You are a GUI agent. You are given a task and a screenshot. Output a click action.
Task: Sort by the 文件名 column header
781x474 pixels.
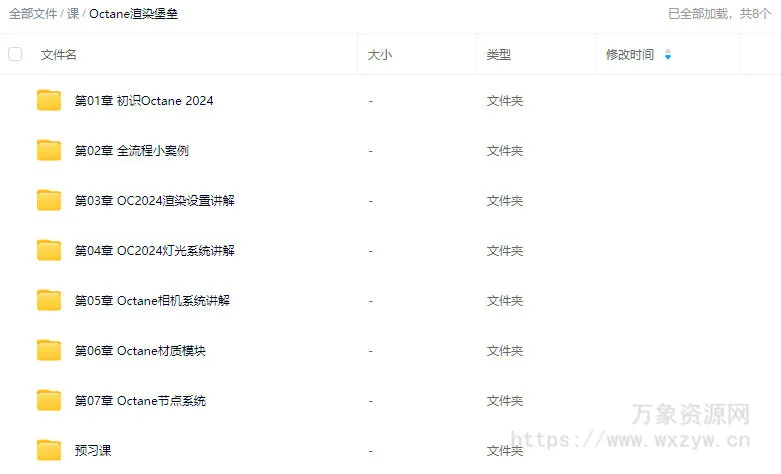[59, 55]
